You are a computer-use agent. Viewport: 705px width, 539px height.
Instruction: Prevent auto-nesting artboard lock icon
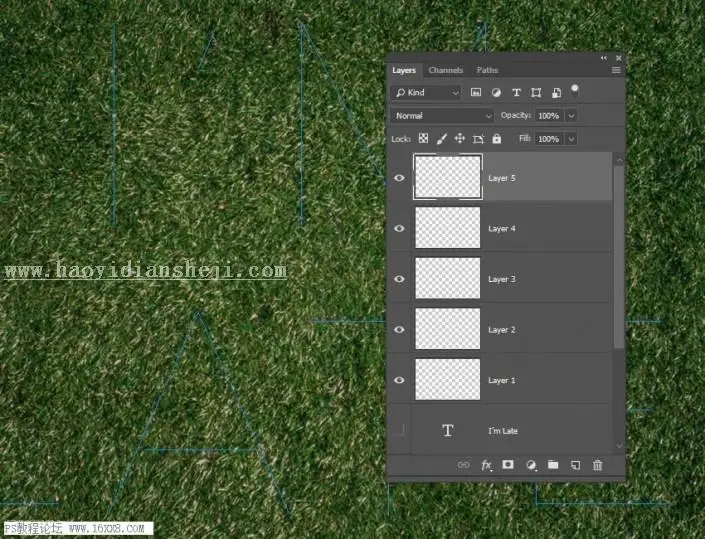pos(478,139)
